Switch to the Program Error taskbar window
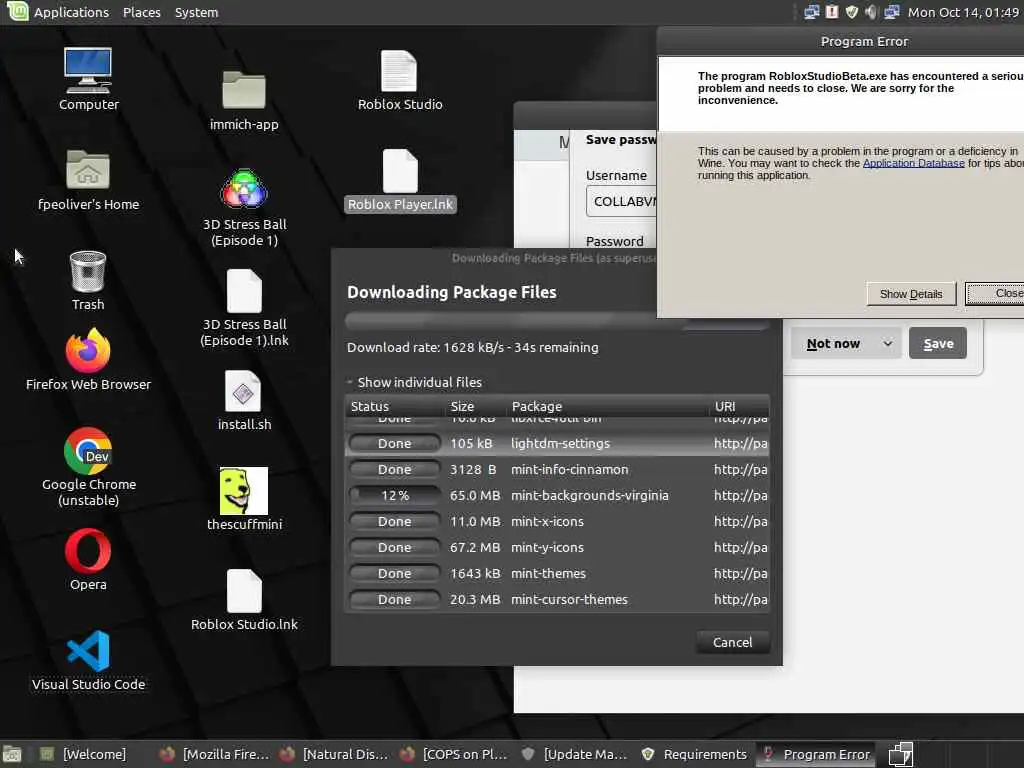Screen dimensions: 1024x768 tap(815, 754)
